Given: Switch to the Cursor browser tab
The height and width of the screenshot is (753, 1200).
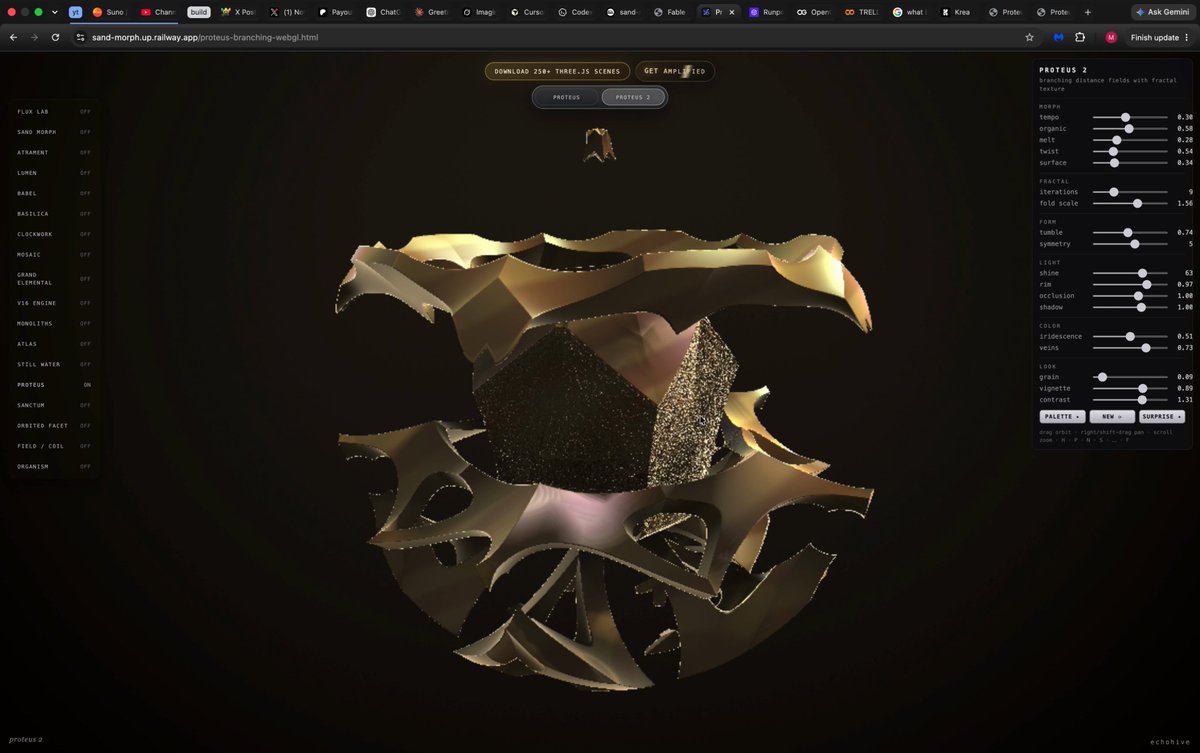Looking at the screenshot, I should [526, 12].
